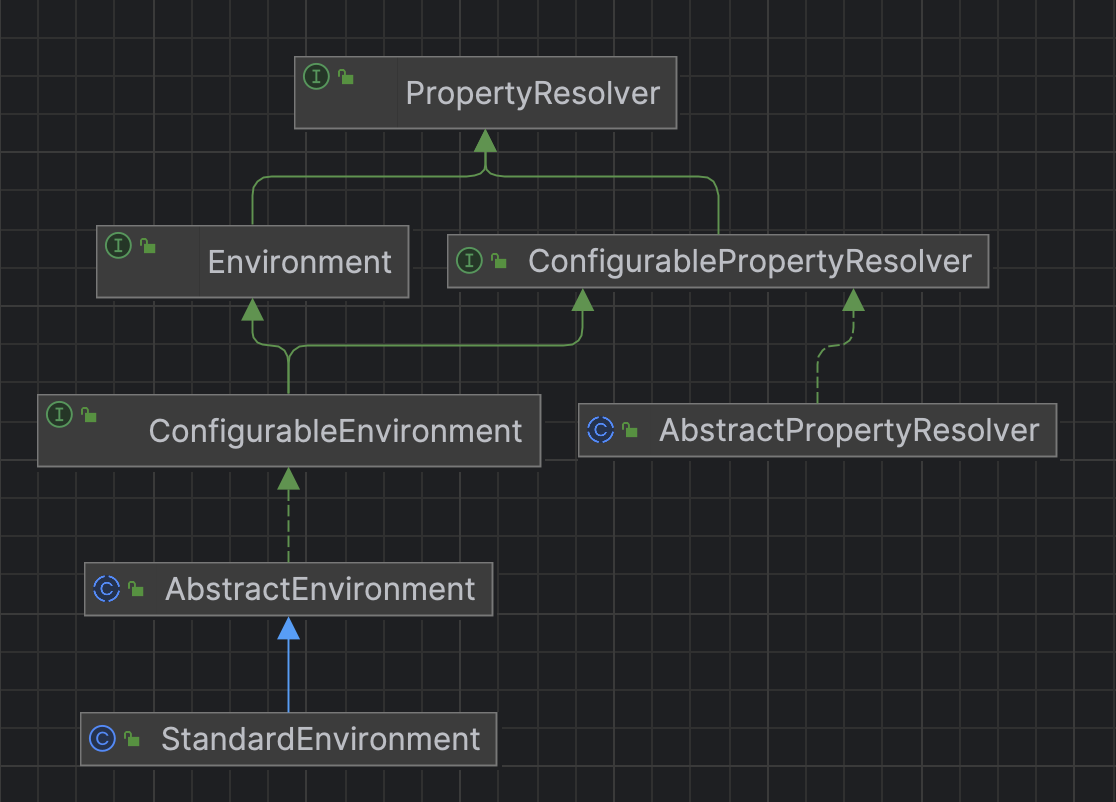Select the PropertyResolver node label
This screenshot has width=1116, height=802.
click(532, 94)
